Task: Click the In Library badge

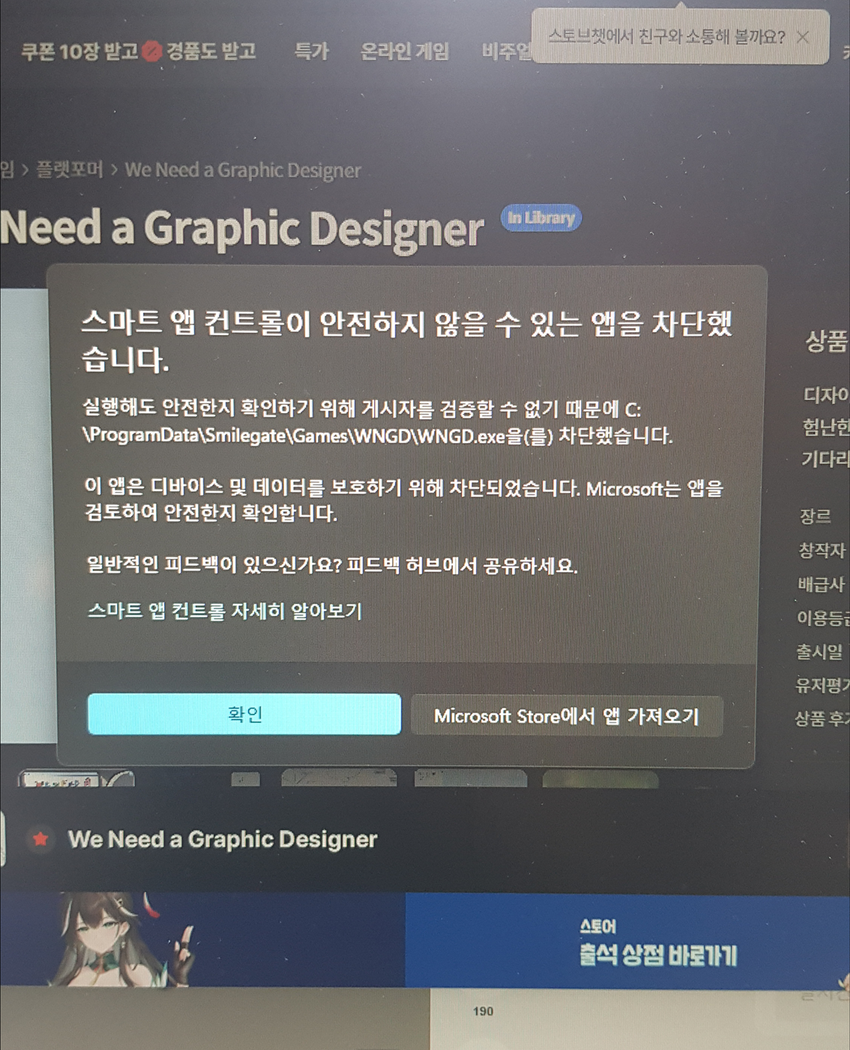Action: (541, 218)
